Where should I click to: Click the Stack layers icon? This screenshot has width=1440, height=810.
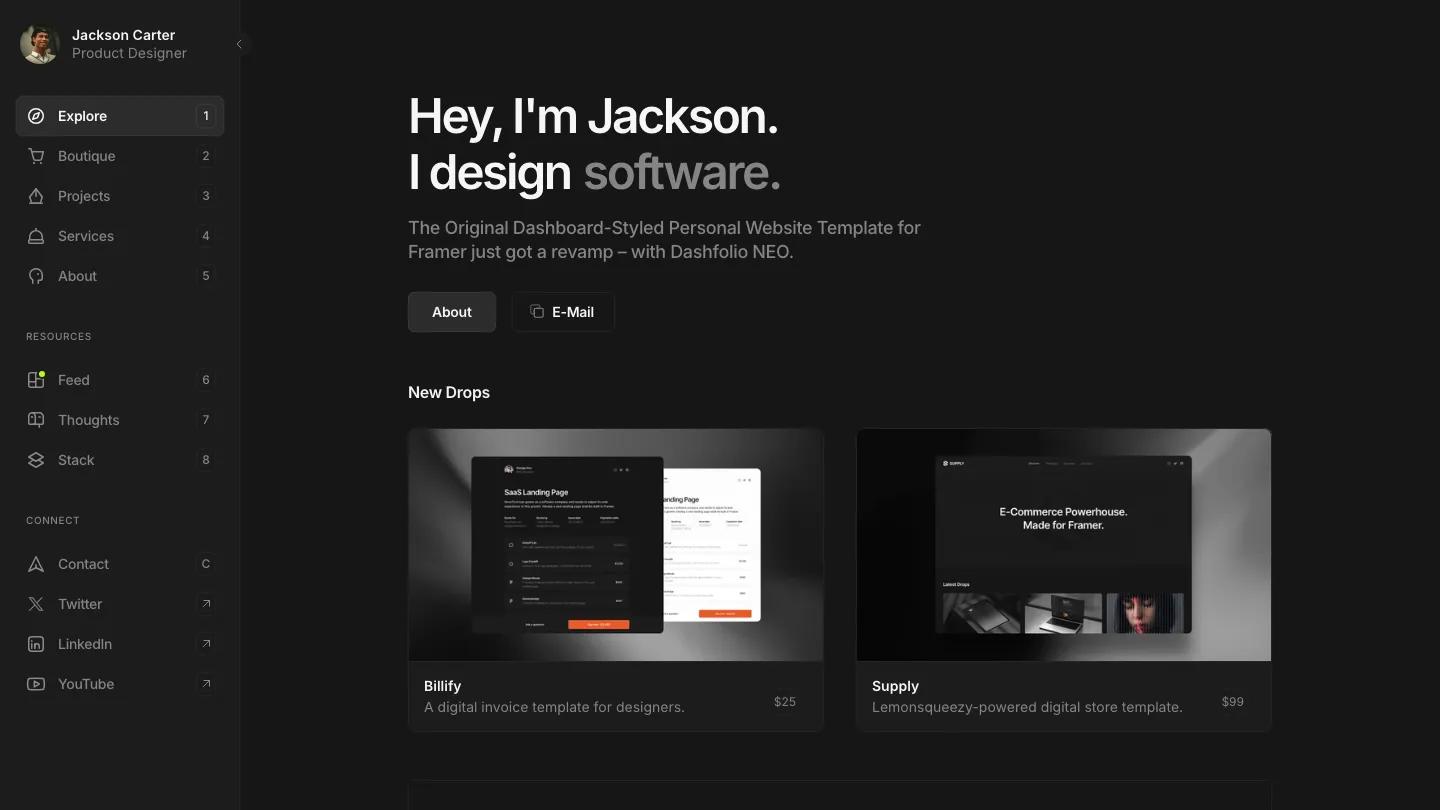pos(36,460)
